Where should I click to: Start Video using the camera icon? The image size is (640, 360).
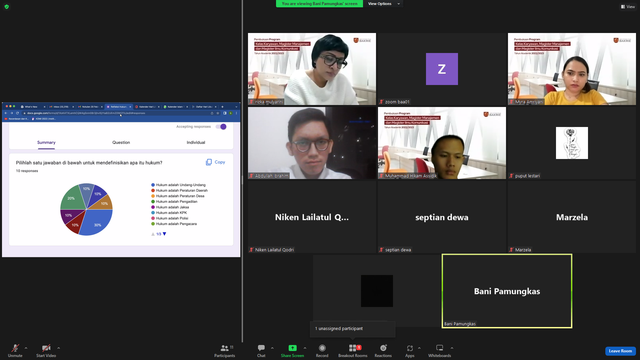pyautogui.click(x=46, y=348)
